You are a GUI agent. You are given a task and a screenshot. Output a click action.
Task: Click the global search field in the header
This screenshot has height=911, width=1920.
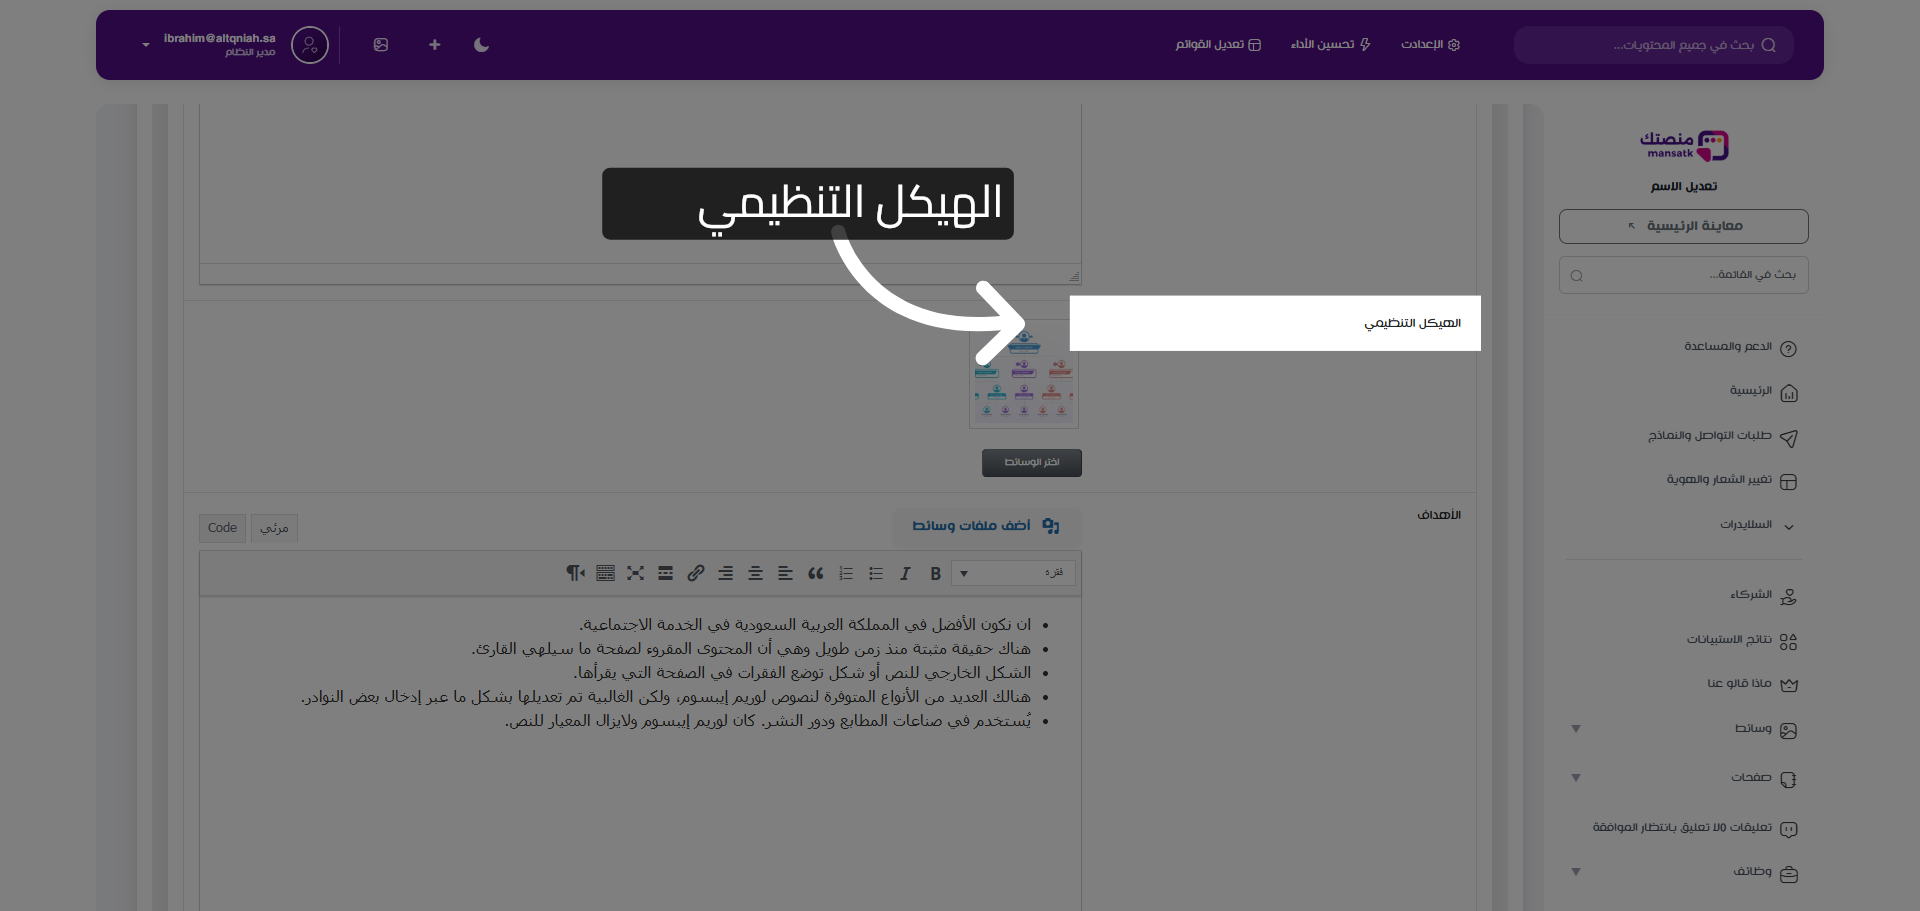1653,45
